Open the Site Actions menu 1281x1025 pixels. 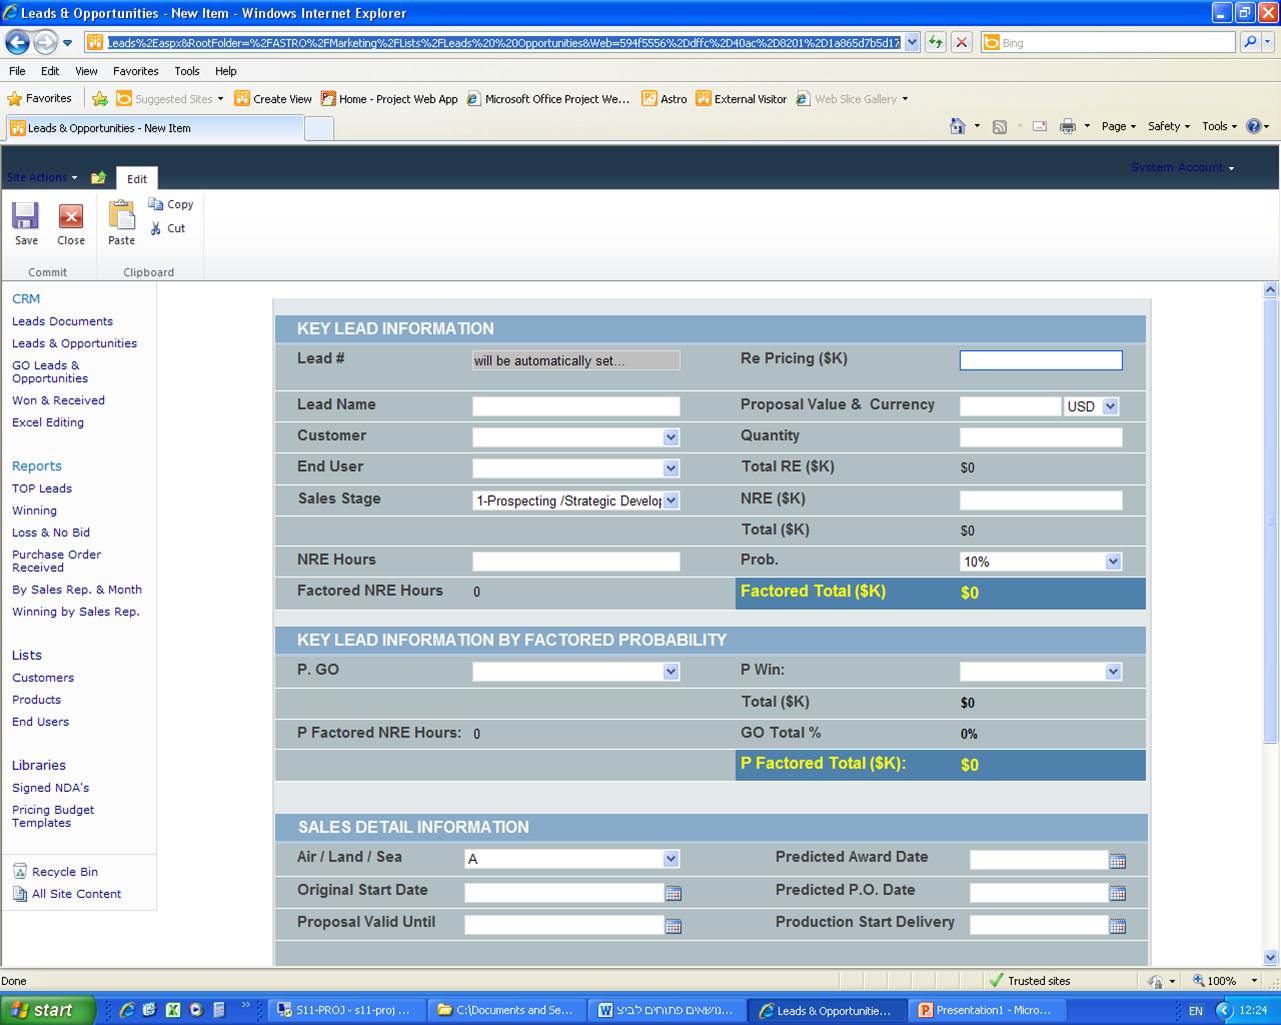[42, 177]
